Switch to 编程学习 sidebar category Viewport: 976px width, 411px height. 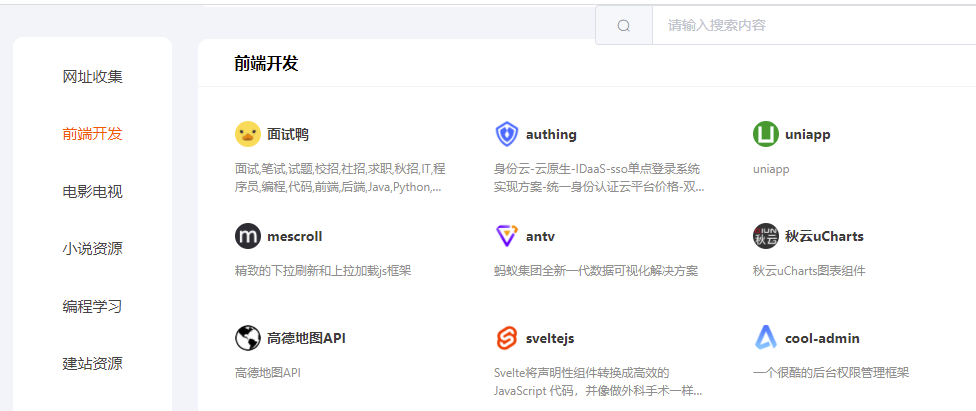click(x=93, y=306)
